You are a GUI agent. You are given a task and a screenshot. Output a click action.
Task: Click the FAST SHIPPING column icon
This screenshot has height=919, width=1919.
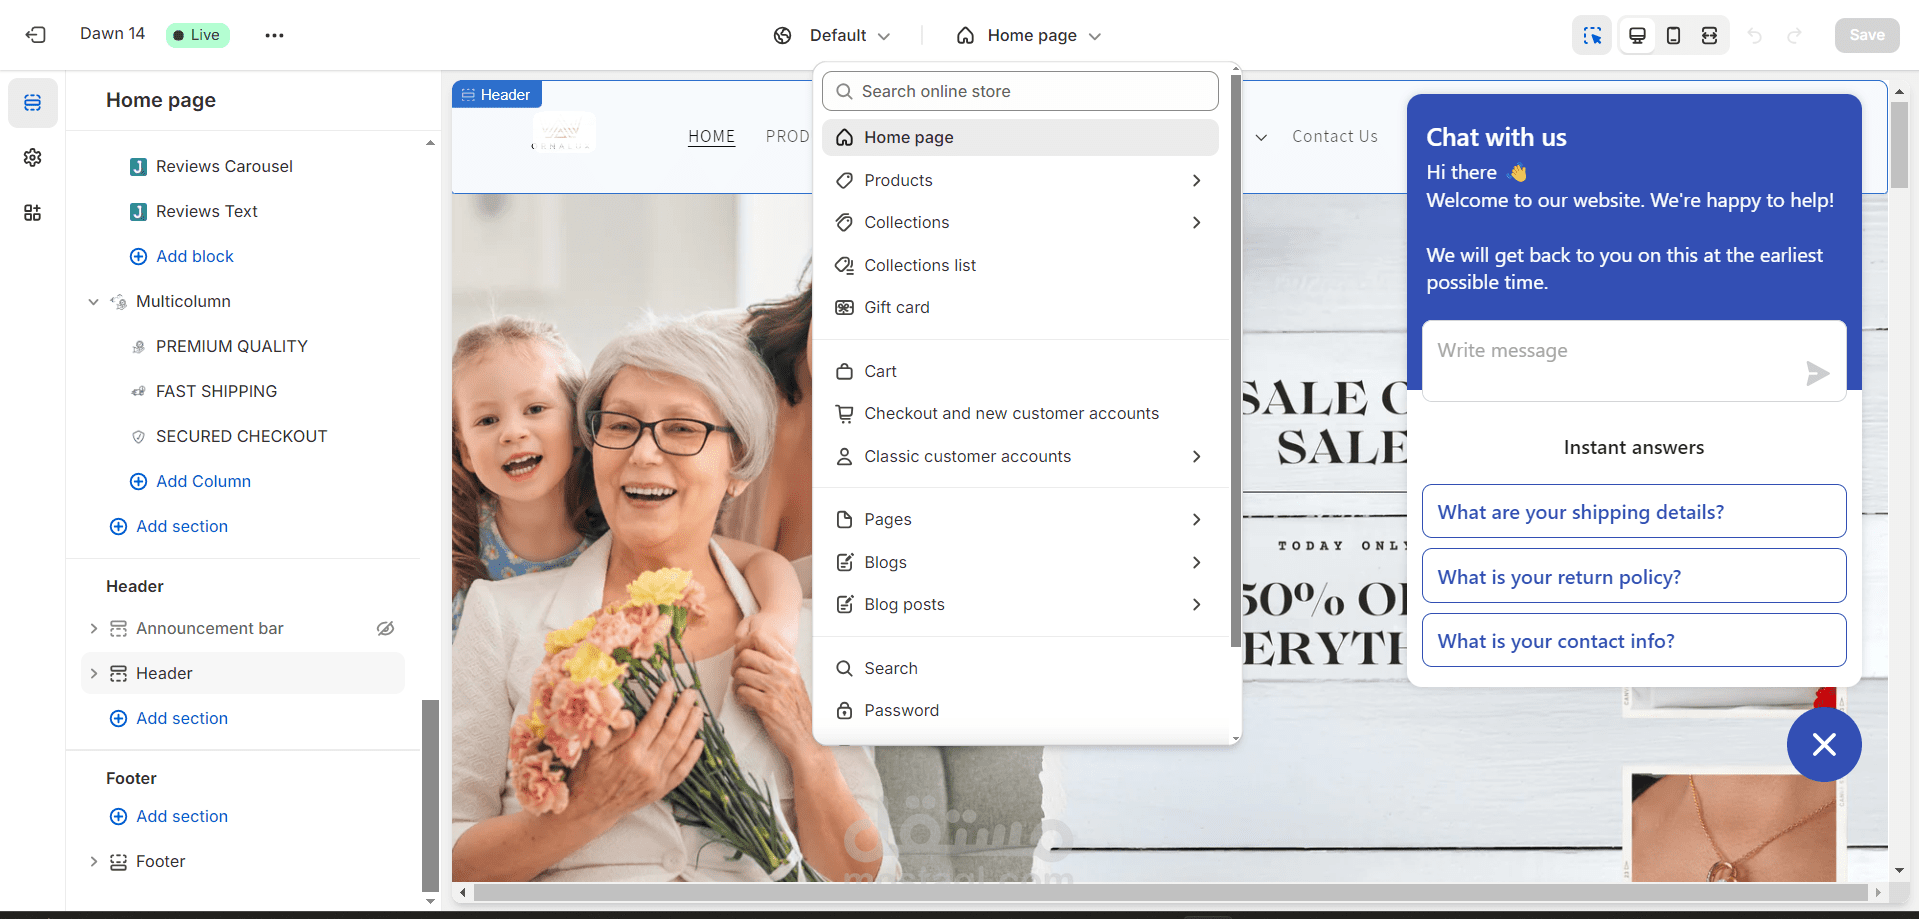(x=139, y=391)
